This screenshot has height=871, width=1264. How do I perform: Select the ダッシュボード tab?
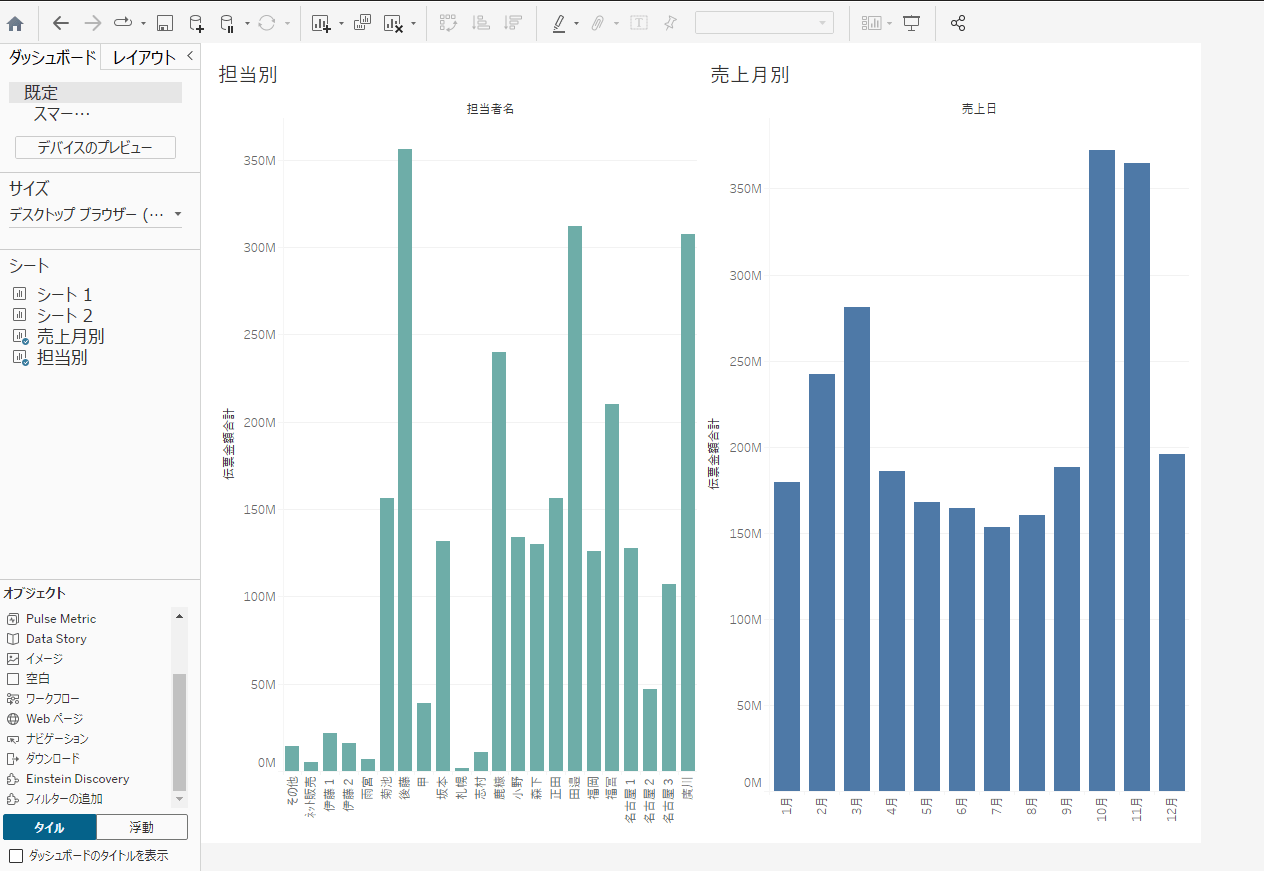(52, 58)
